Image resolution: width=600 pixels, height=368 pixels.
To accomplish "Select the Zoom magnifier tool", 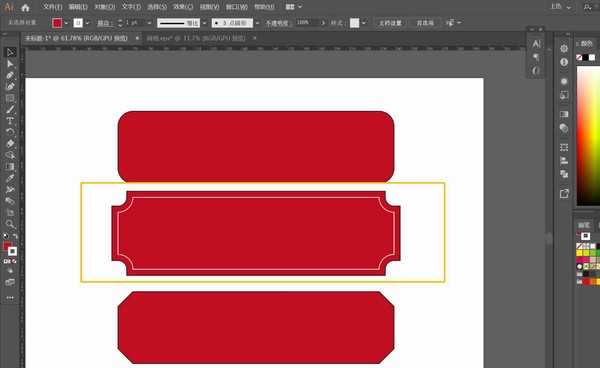I will tap(10, 224).
